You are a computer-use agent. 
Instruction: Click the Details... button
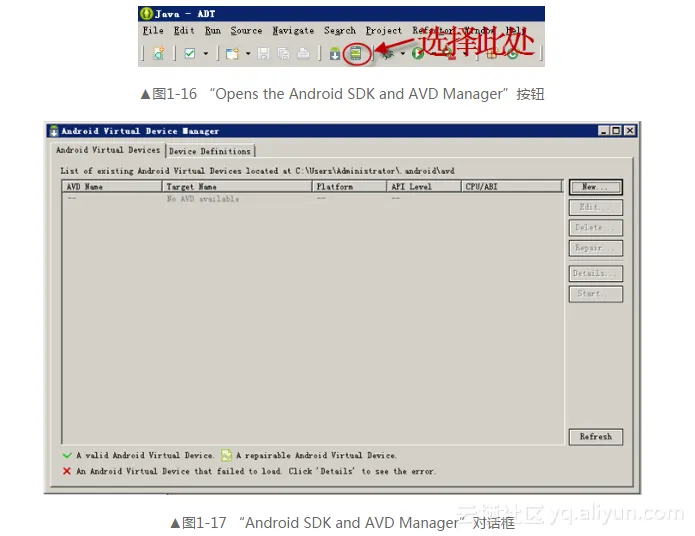[x=596, y=274]
